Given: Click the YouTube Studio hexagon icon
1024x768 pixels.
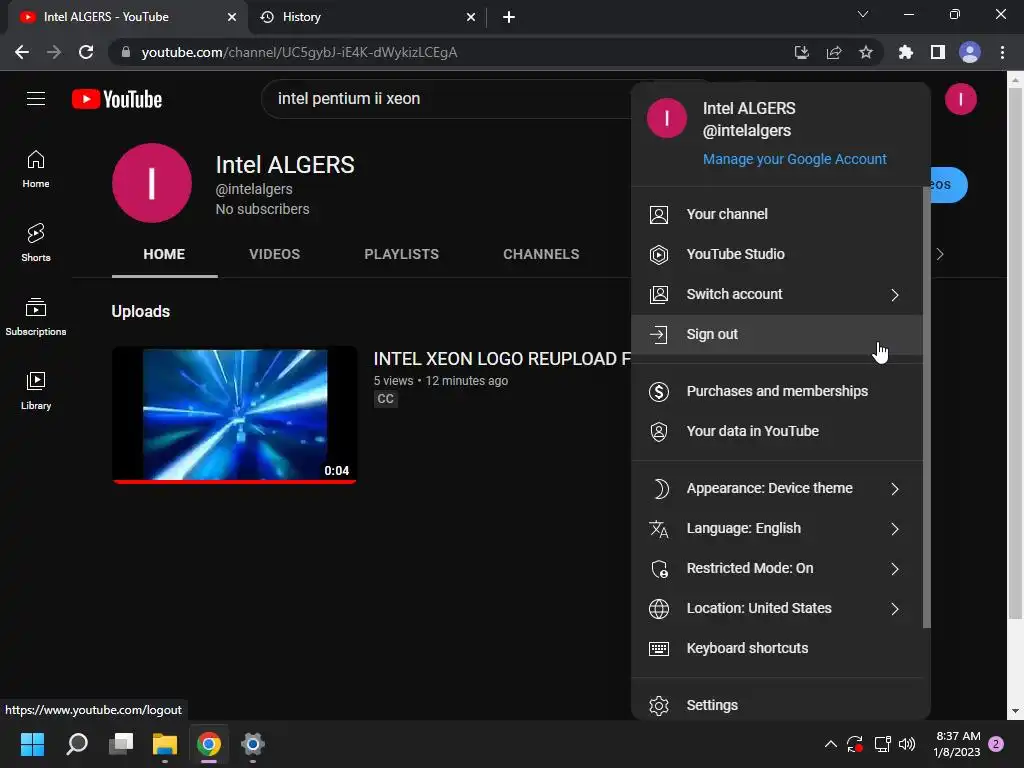Looking at the screenshot, I should click(x=658, y=254).
